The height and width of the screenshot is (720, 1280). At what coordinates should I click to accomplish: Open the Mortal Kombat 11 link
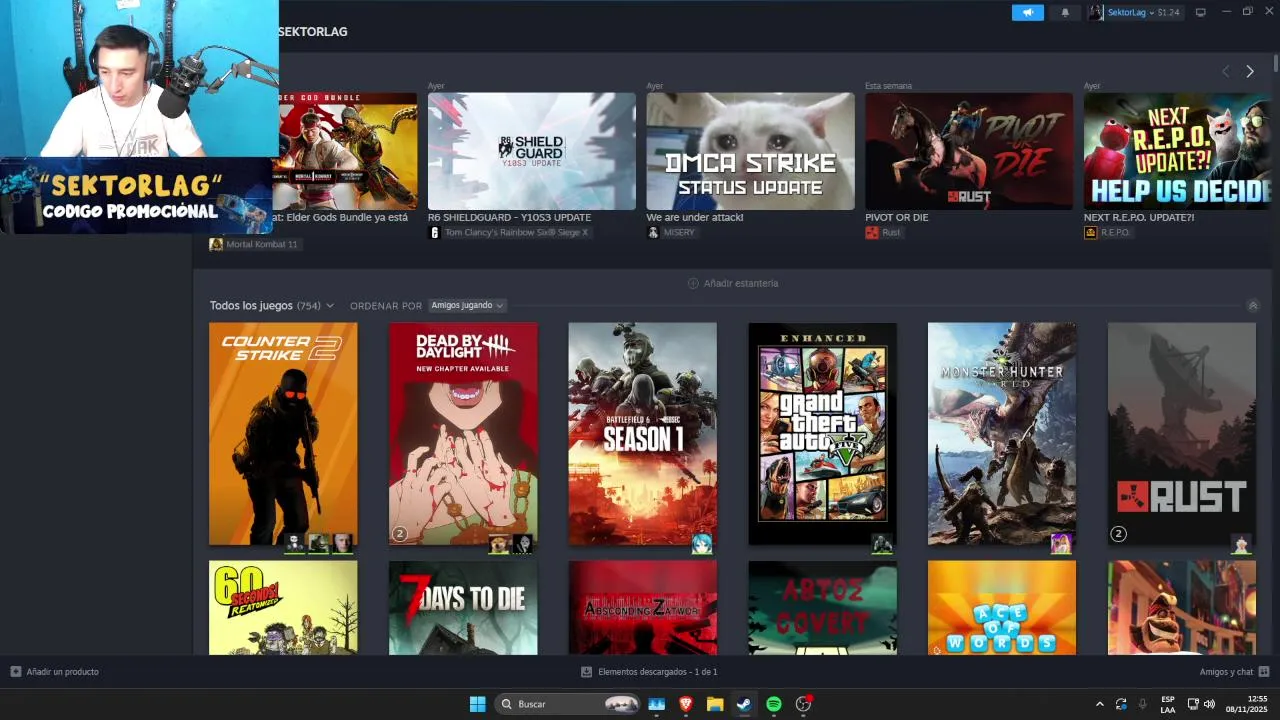point(262,244)
